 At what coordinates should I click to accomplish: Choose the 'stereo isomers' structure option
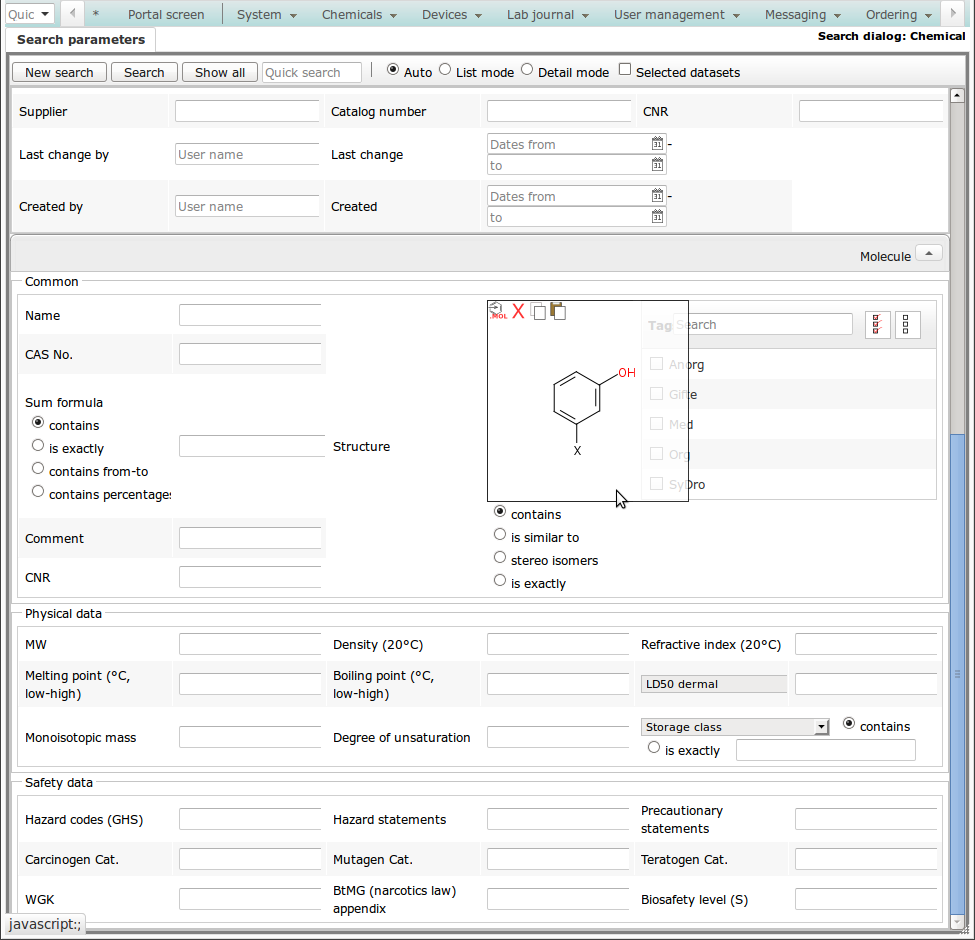pos(500,558)
